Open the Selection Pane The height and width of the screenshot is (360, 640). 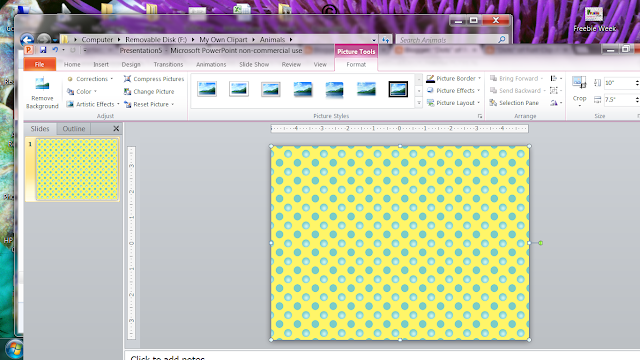[x=514, y=103]
